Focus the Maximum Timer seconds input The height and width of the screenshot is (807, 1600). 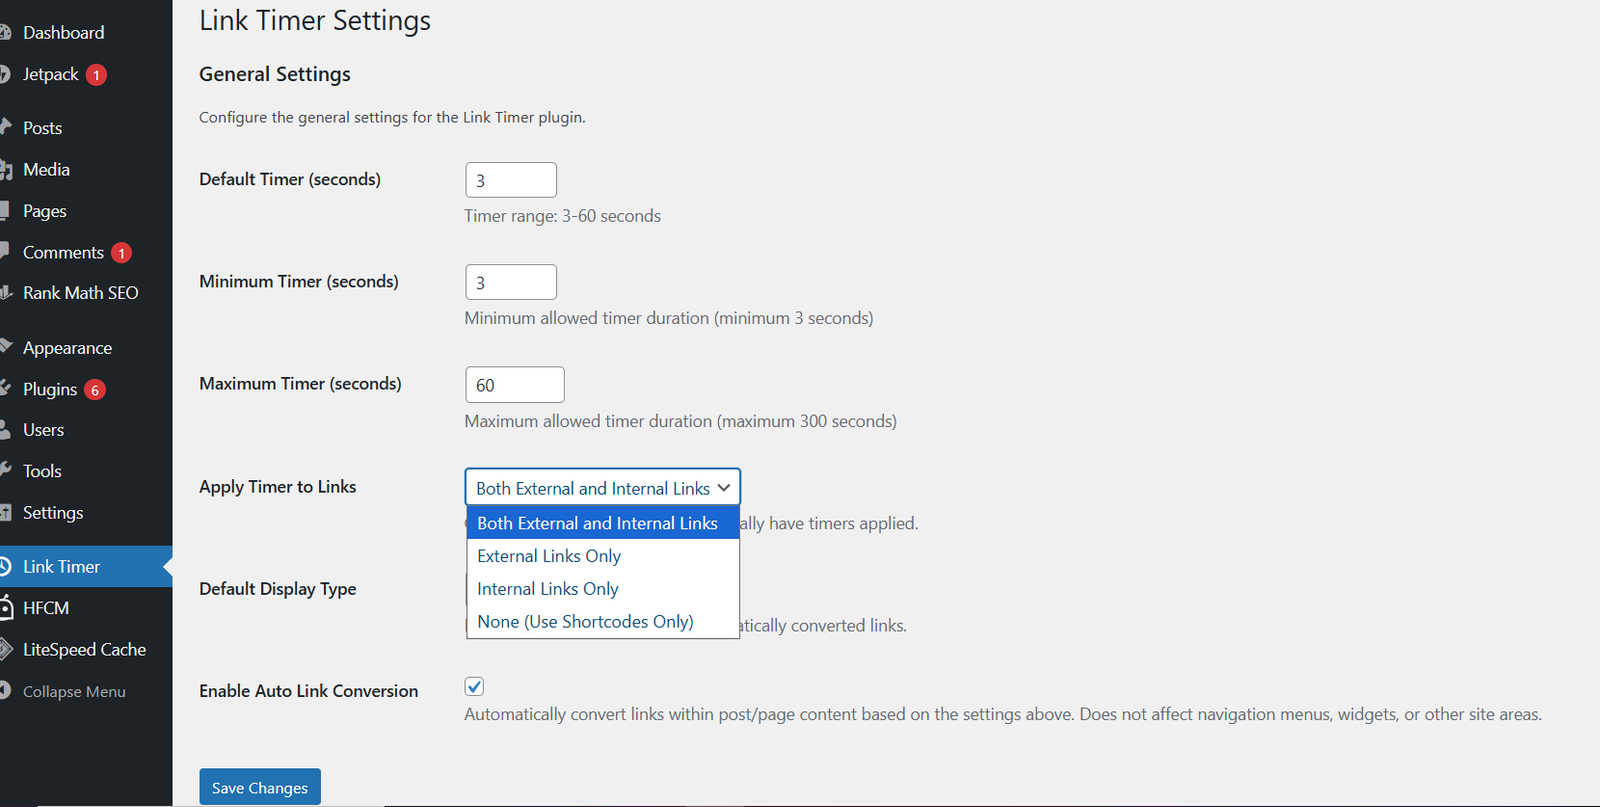click(x=514, y=385)
